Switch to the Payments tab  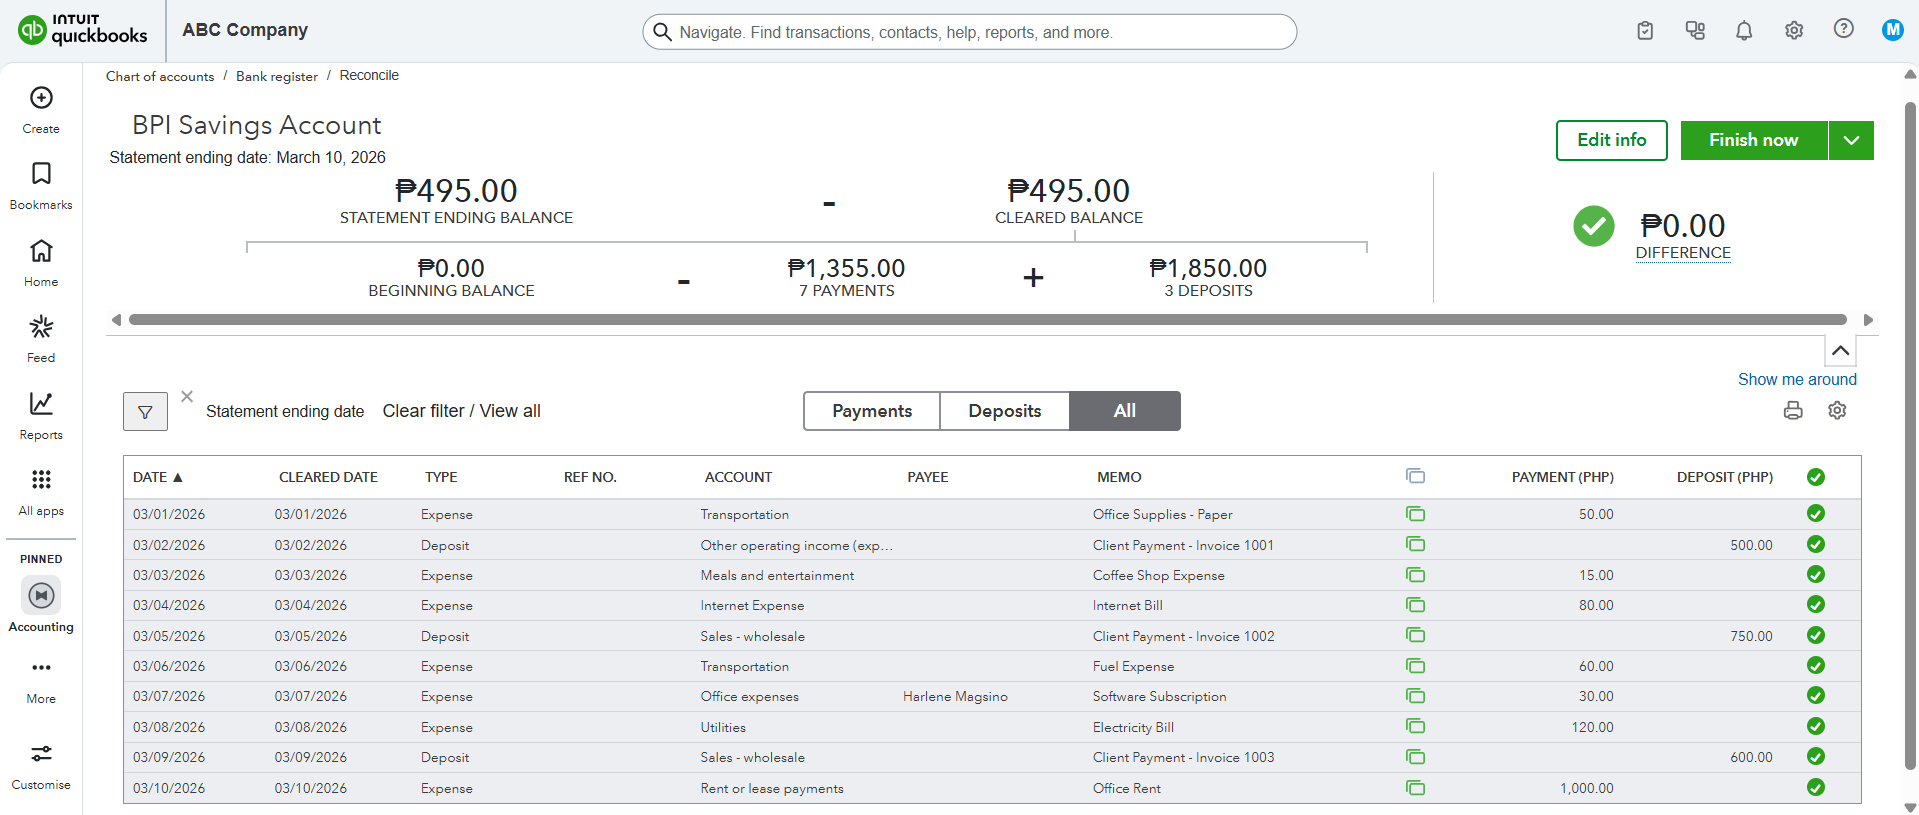tap(872, 411)
